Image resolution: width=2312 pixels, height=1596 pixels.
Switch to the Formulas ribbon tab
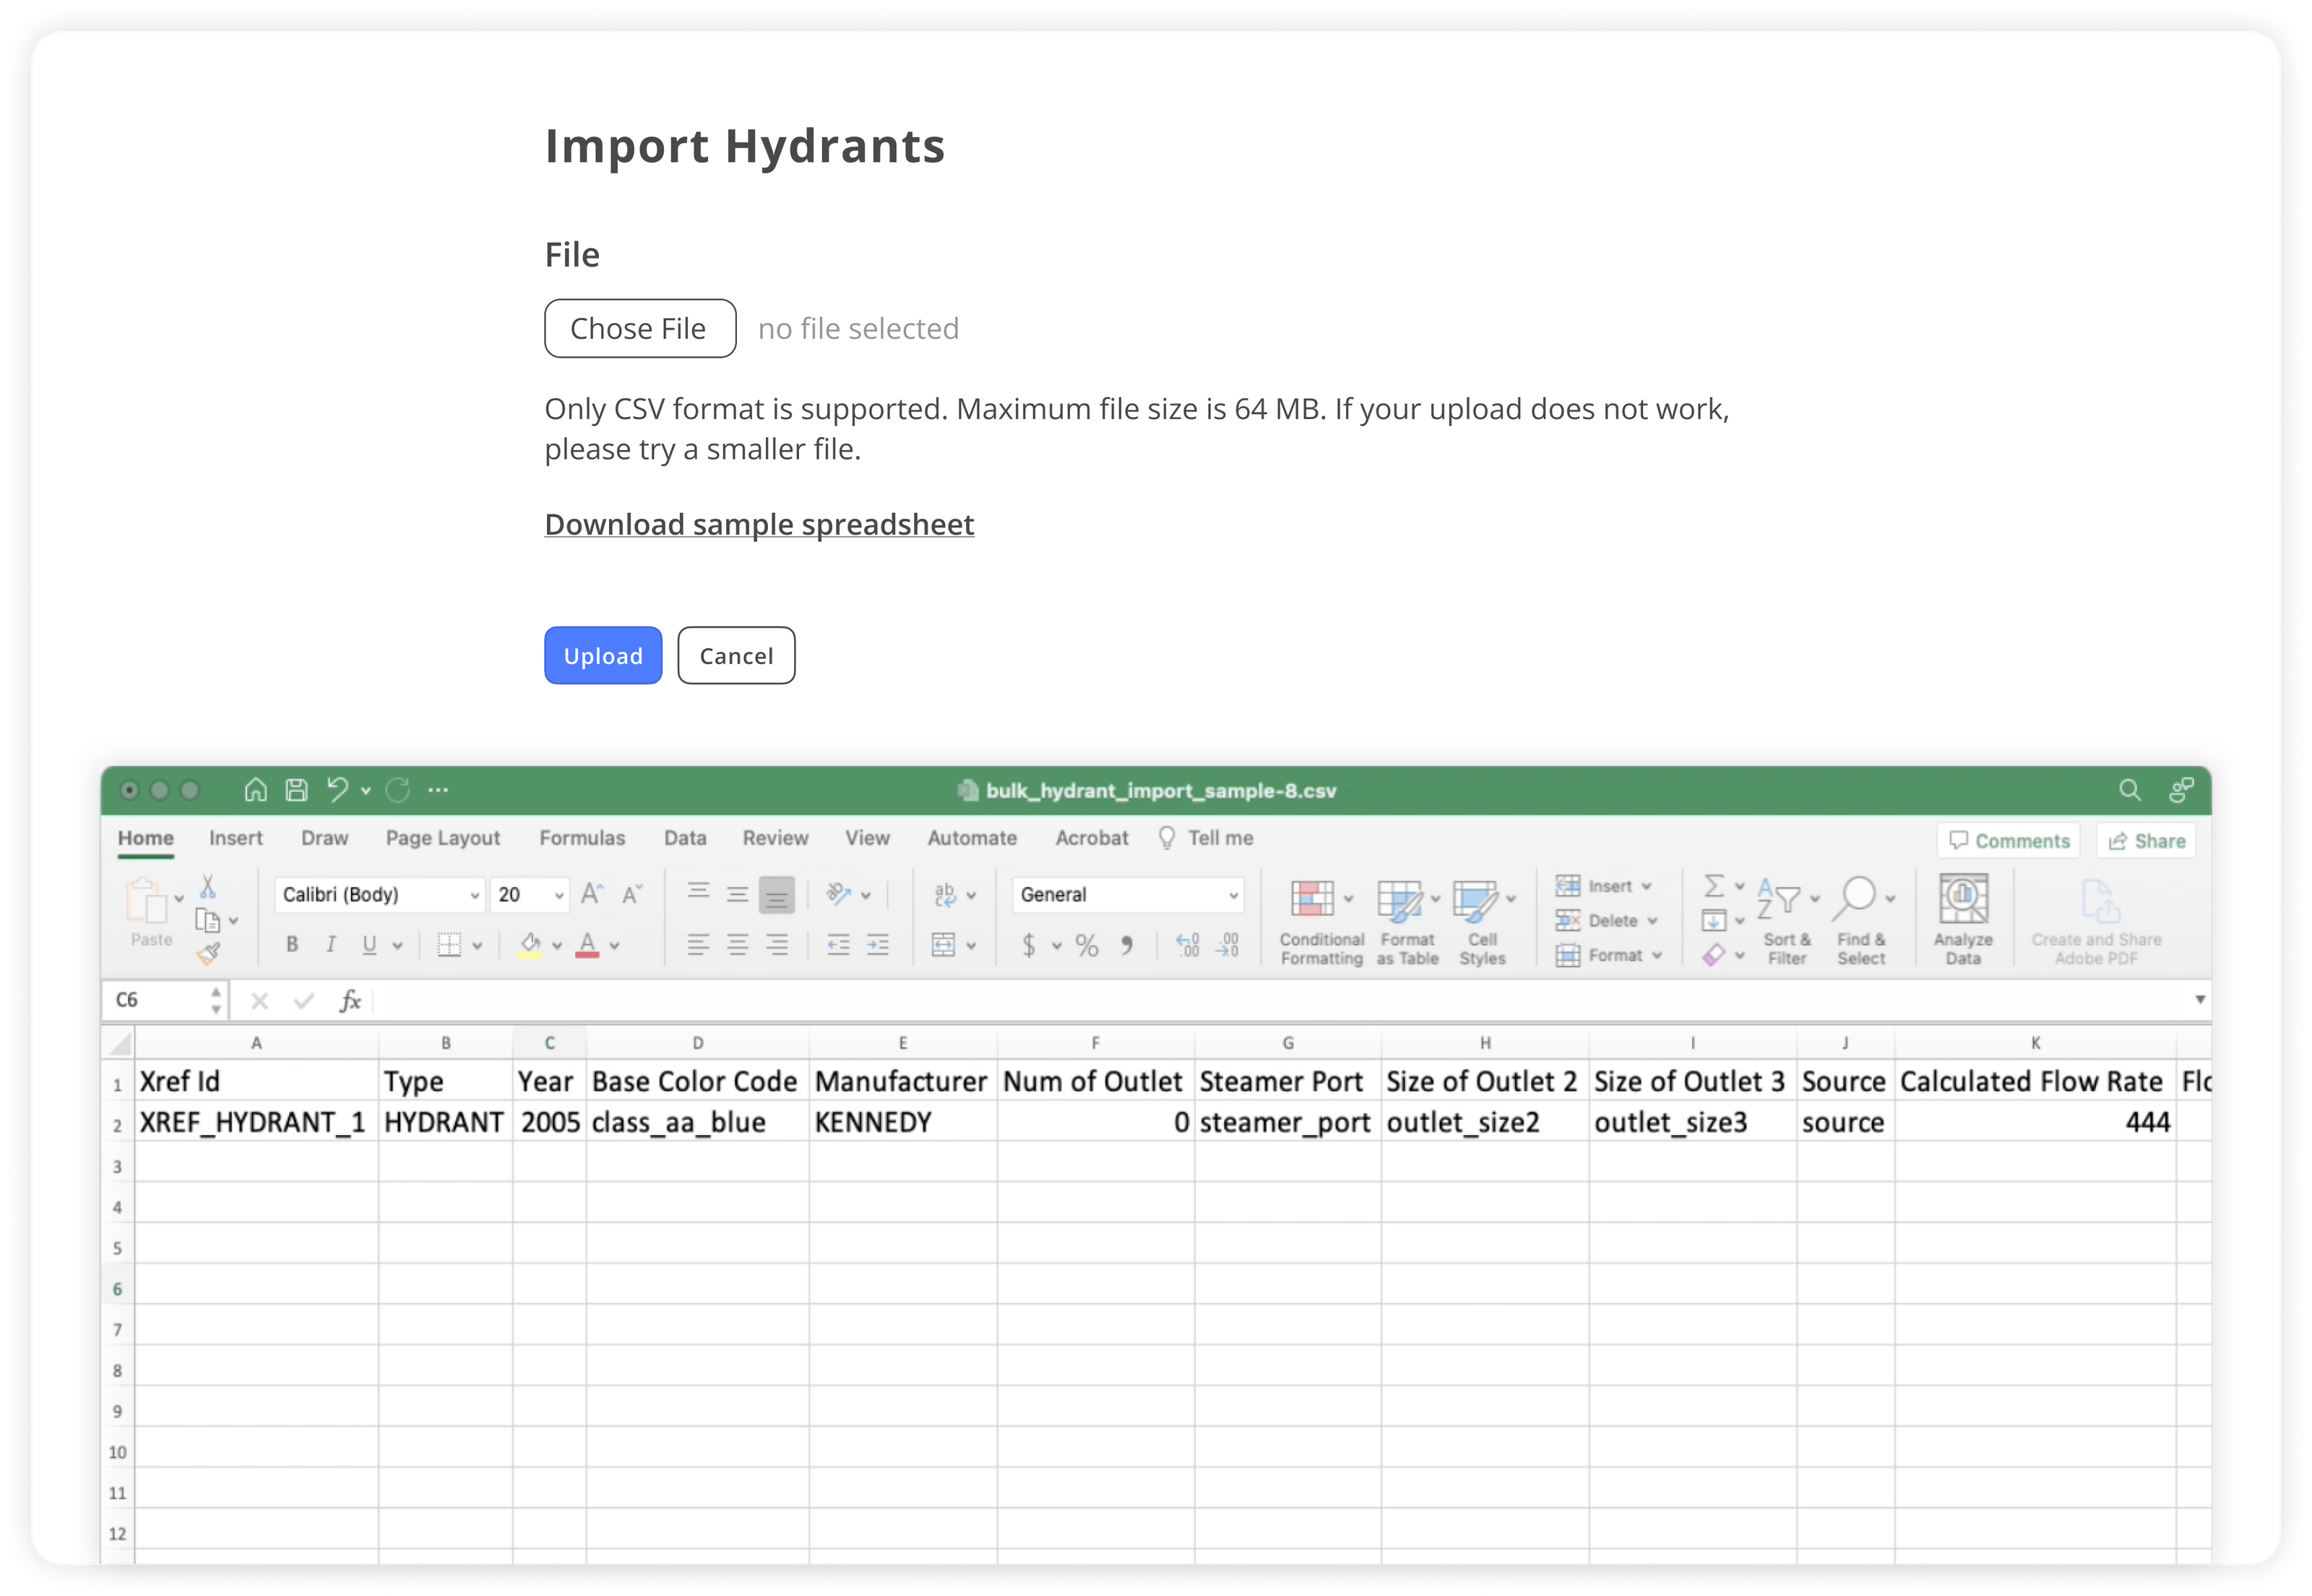click(582, 838)
